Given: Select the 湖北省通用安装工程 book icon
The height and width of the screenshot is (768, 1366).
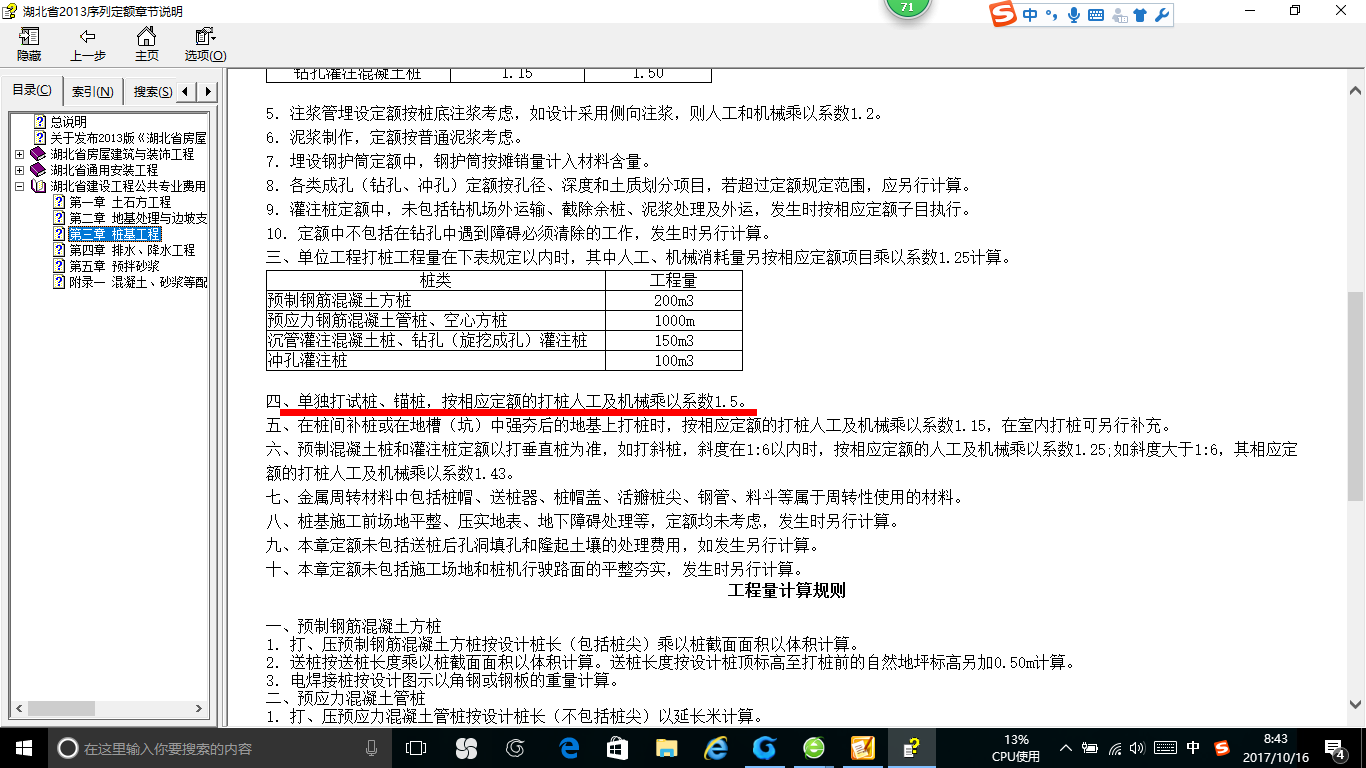Looking at the screenshot, I should tap(38, 170).
